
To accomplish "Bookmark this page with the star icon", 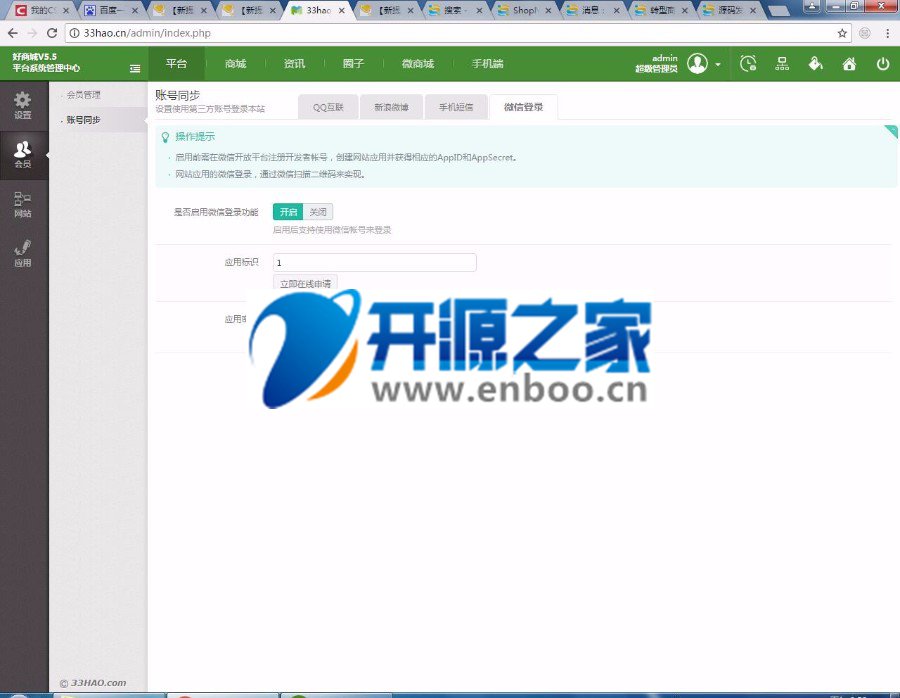I will pyautogui.click(x=842, y=33).
